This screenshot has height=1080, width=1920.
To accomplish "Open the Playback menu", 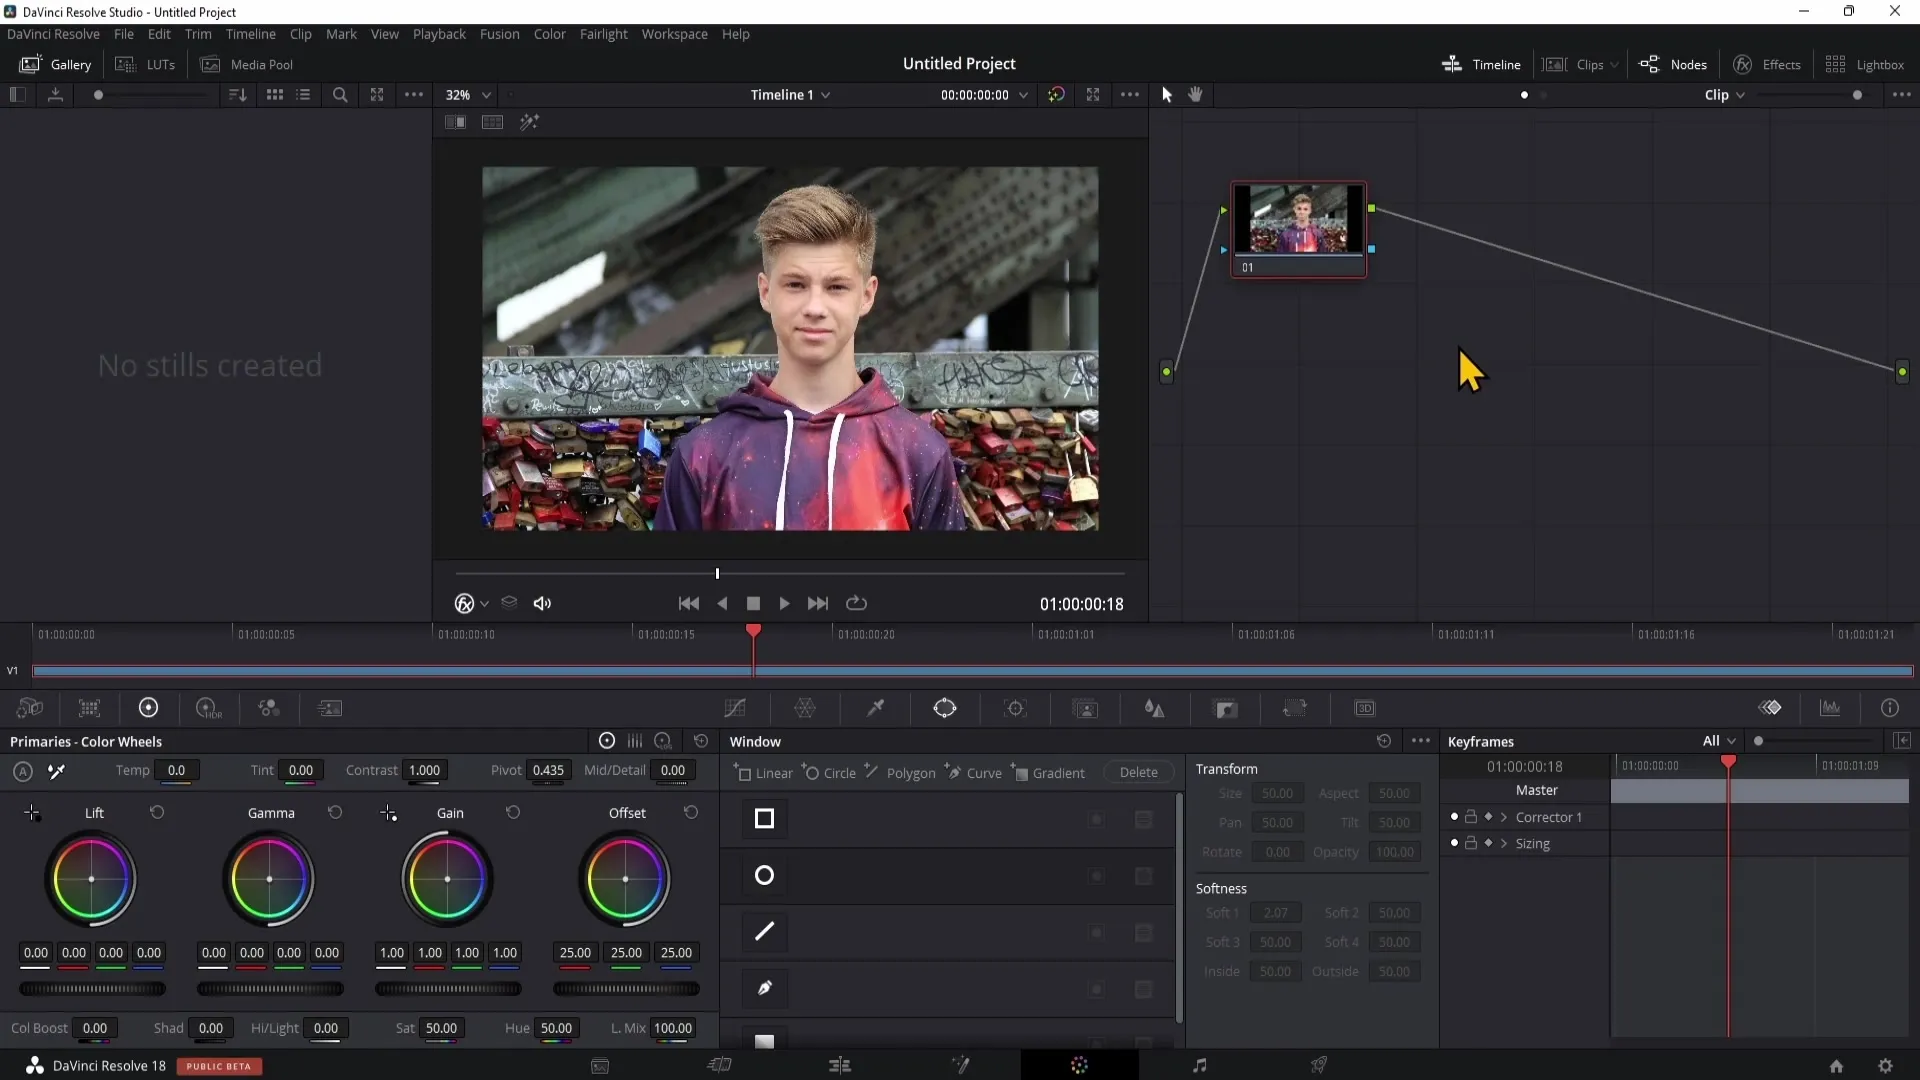I will pos(439,34).
